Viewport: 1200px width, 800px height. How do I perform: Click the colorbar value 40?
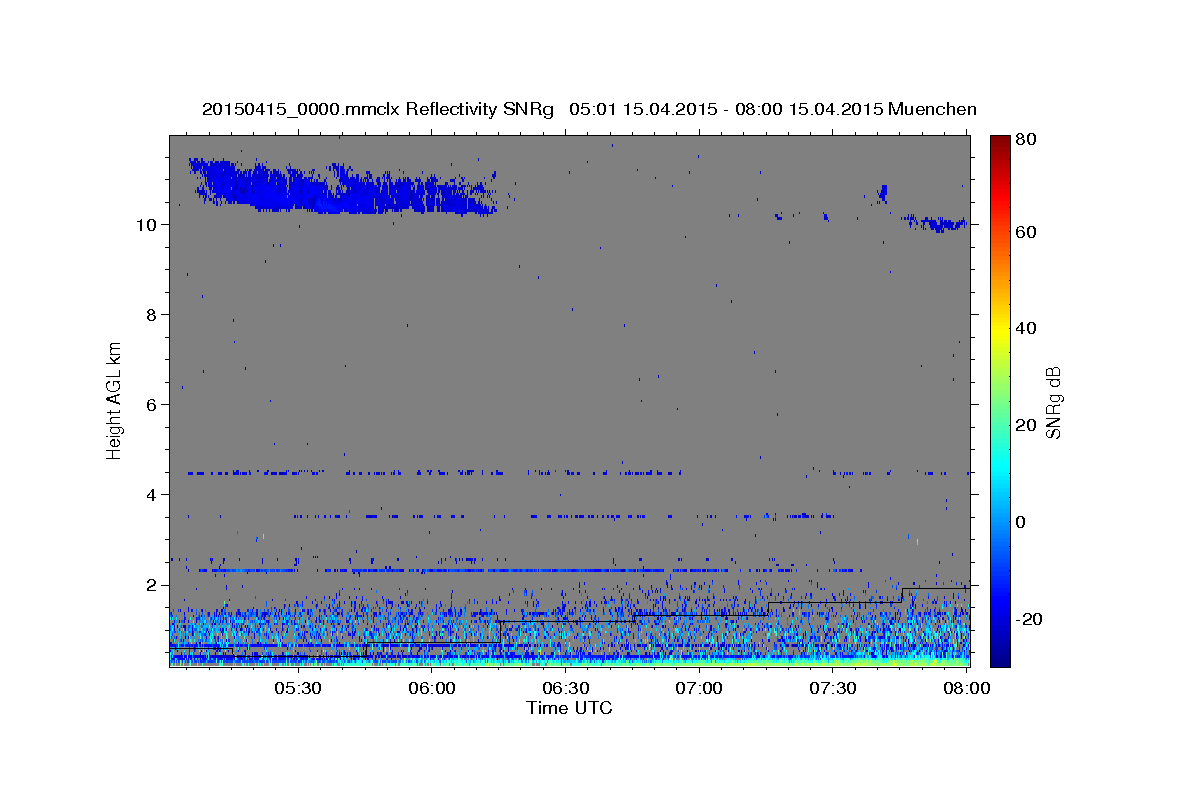pyautogui.click(x=1027, y=328)
